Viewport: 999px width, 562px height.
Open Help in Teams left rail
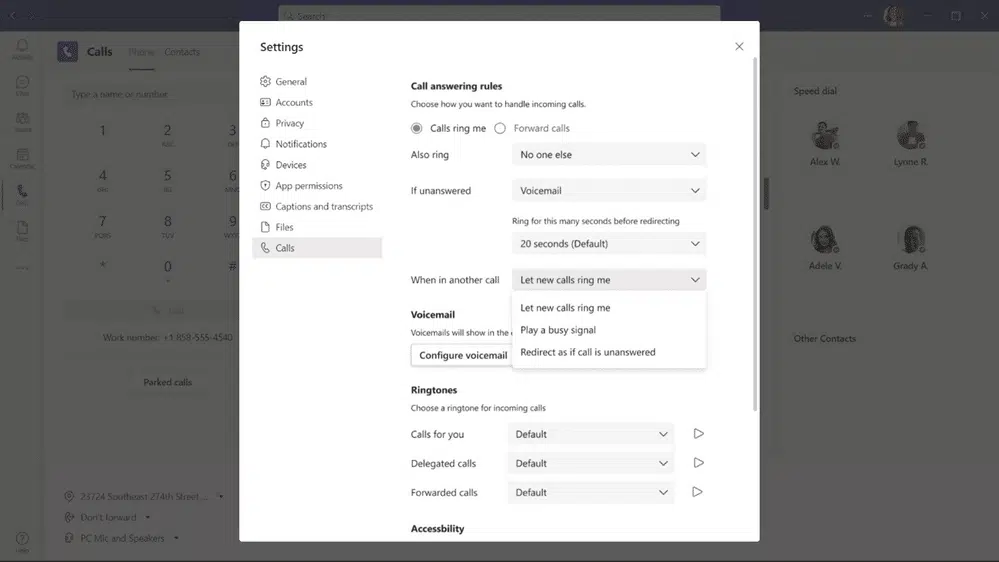22,542
